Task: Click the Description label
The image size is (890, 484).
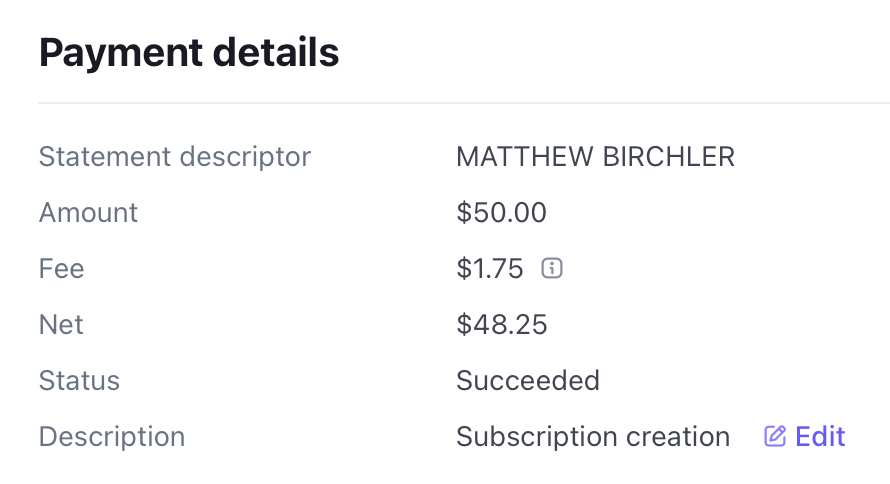Action: pyautogui.click(x=112, y=437)
